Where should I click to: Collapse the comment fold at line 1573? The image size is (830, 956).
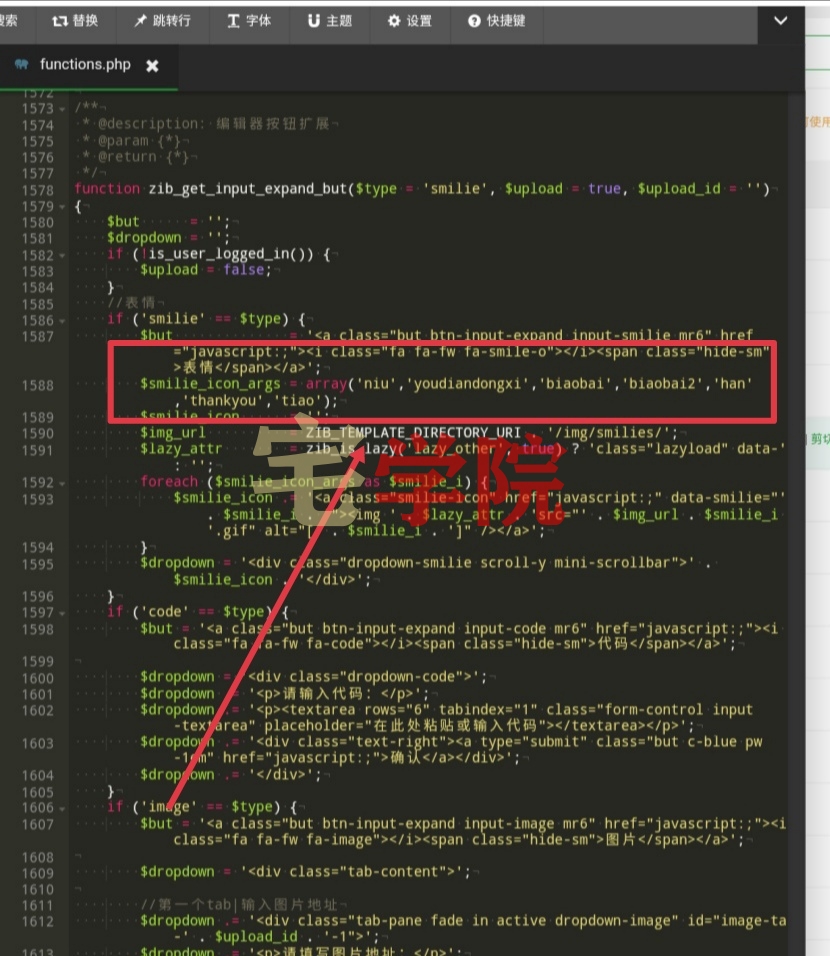[x=62, y=109]
